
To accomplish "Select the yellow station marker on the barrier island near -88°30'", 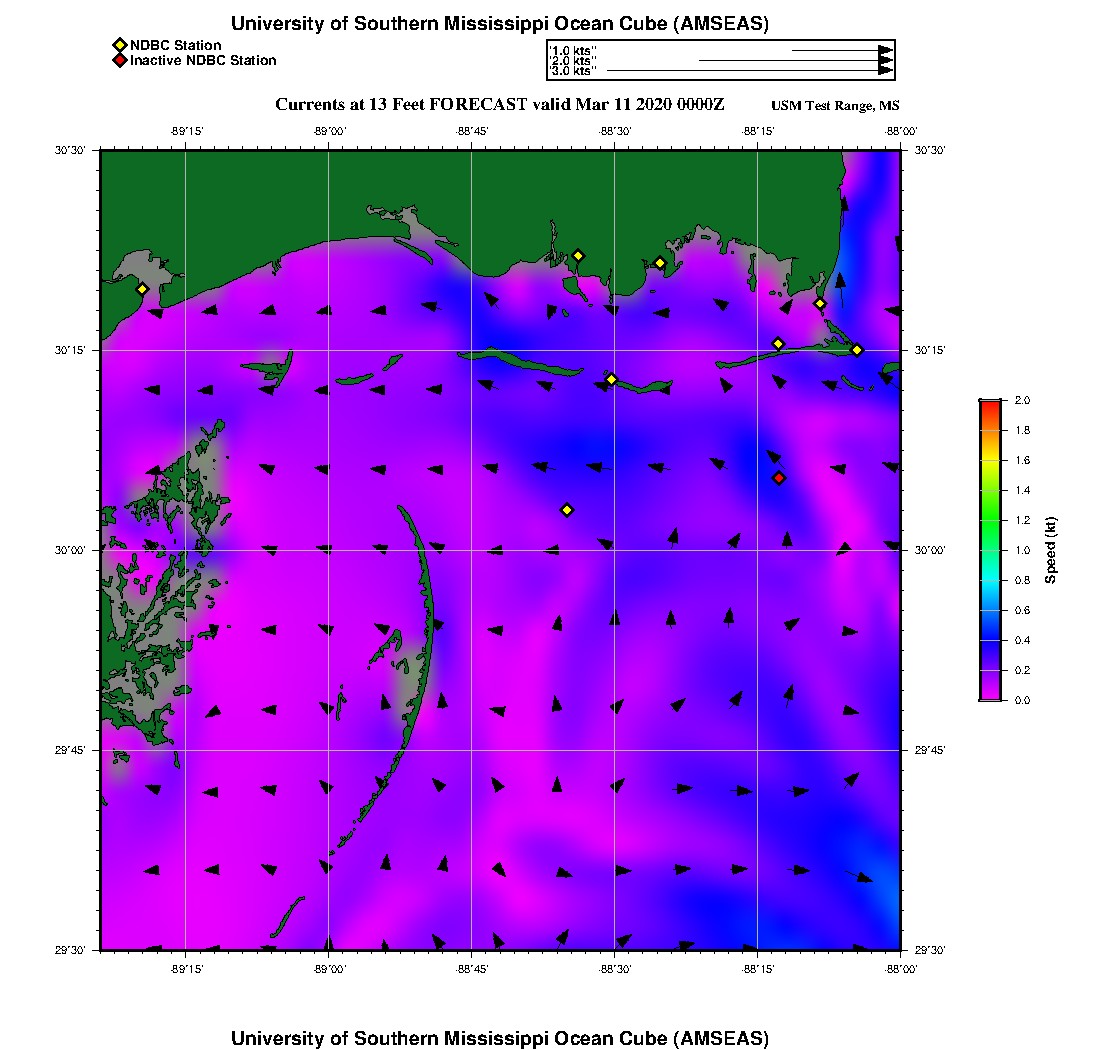I will coord(611,379).
